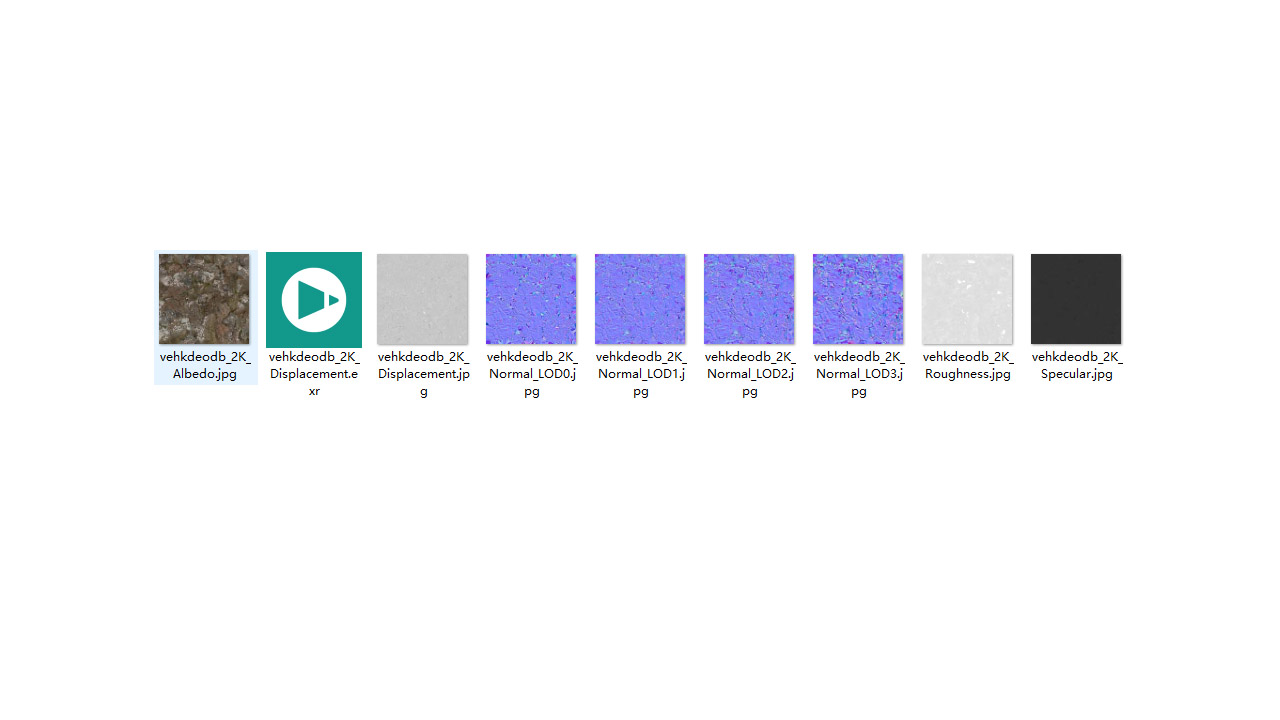Select the dark Specular.jpg thumbnail
This screenshot has width=1280, height=720.
coord(1076,299)
